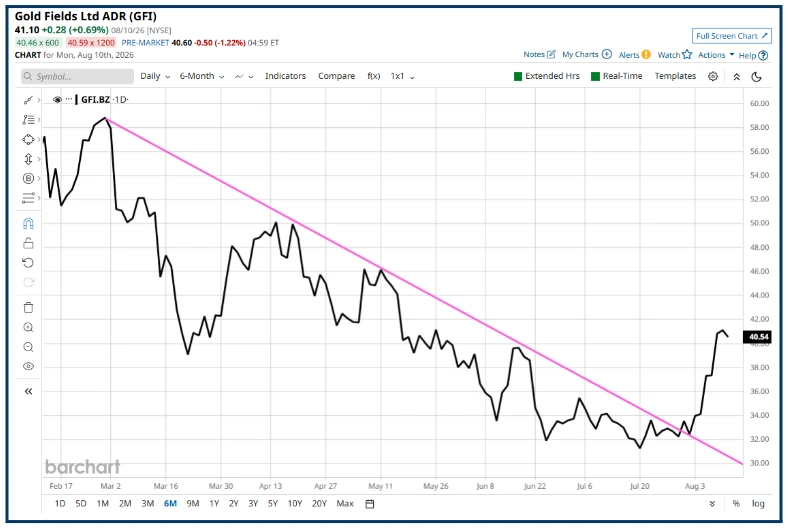
Task: Open the Templates menu
Action: [x=675, y=76]
